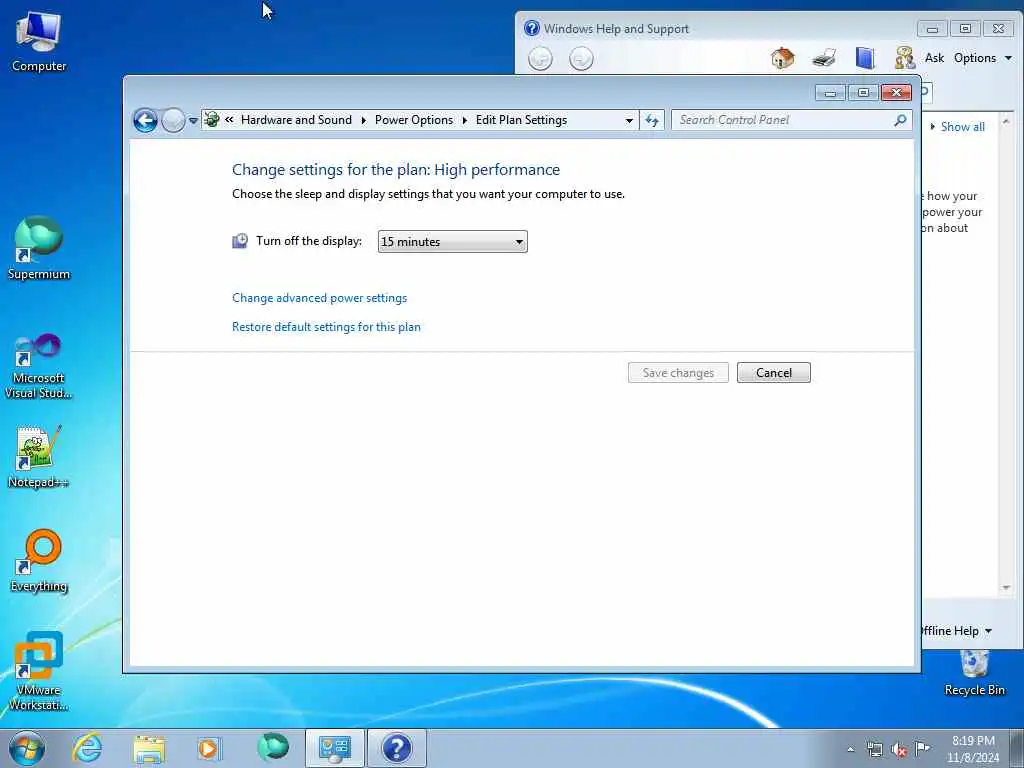This screenshot has width=1024, height=768.
Task: Select Microsoft Visual Studio desktop shortcut
Action: [39, 366]
